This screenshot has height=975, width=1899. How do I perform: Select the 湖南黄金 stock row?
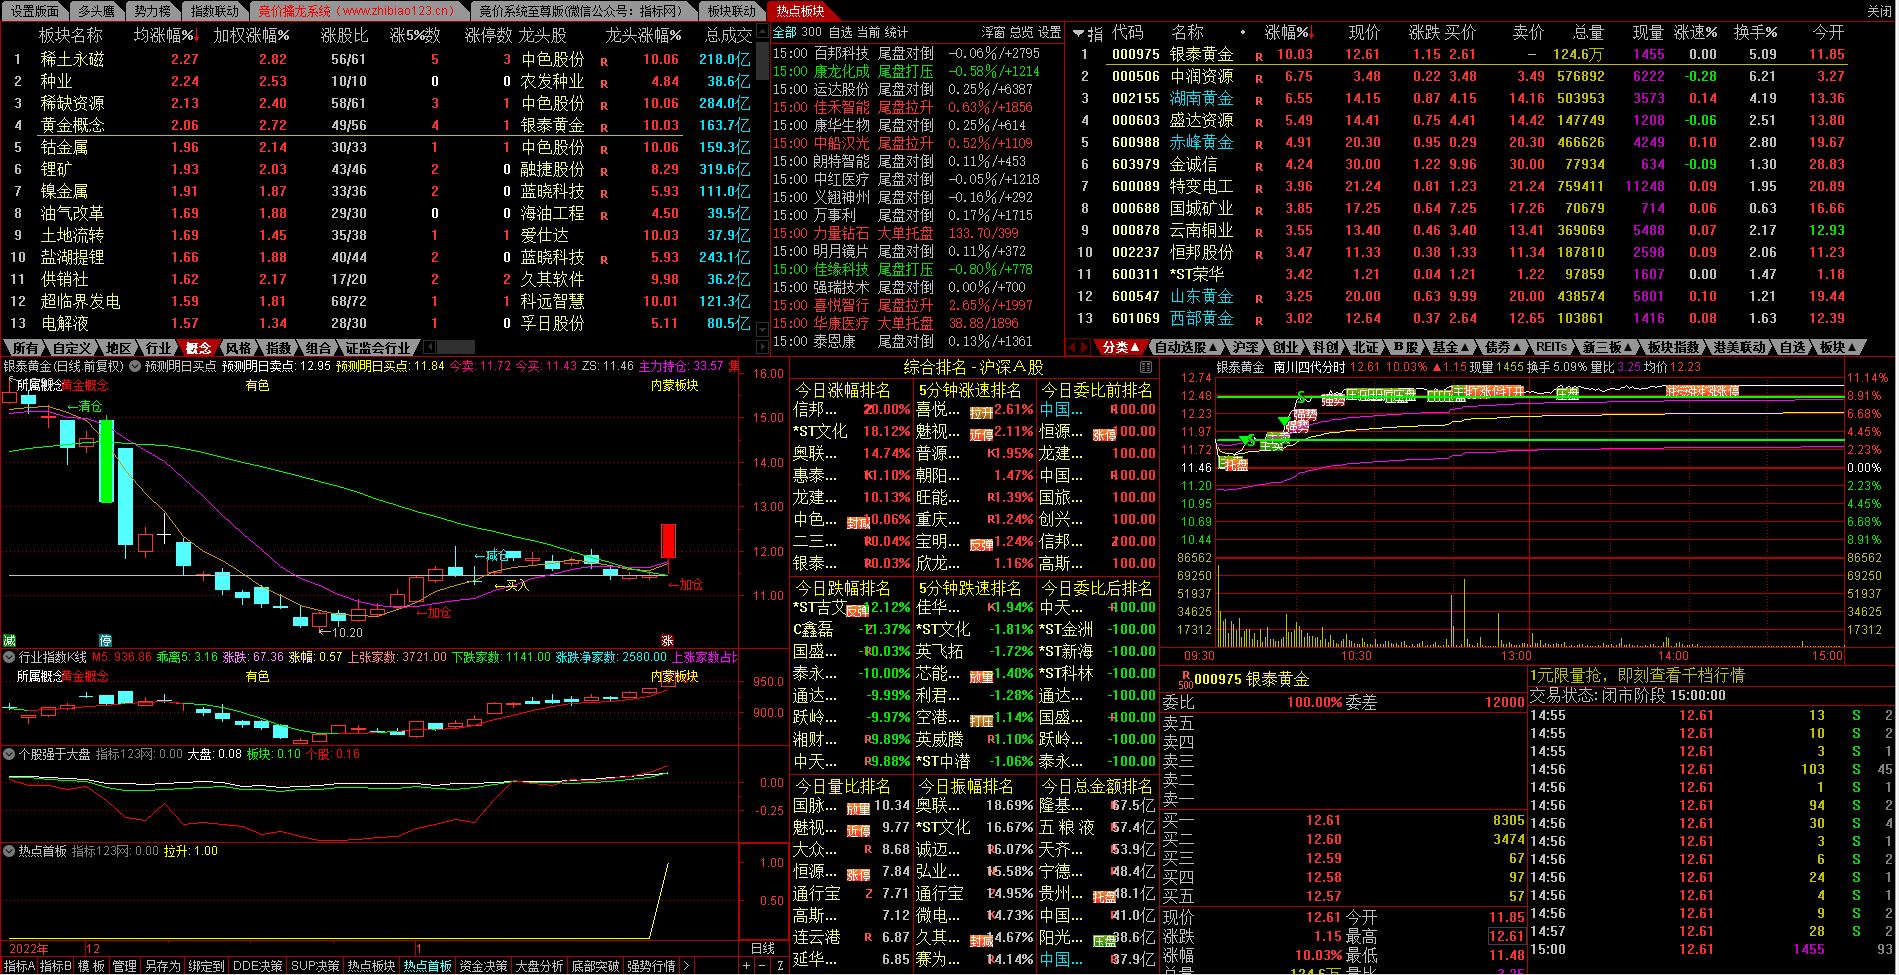pyautogui.click(x=1201, y=98)
